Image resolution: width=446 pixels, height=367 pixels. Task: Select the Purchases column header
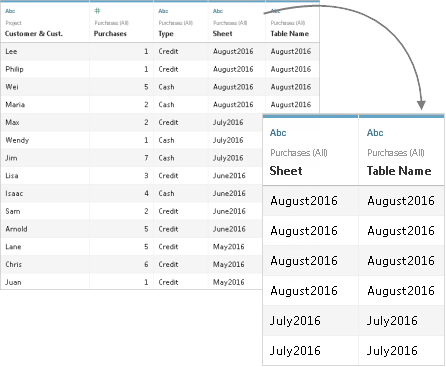(110, 34)
